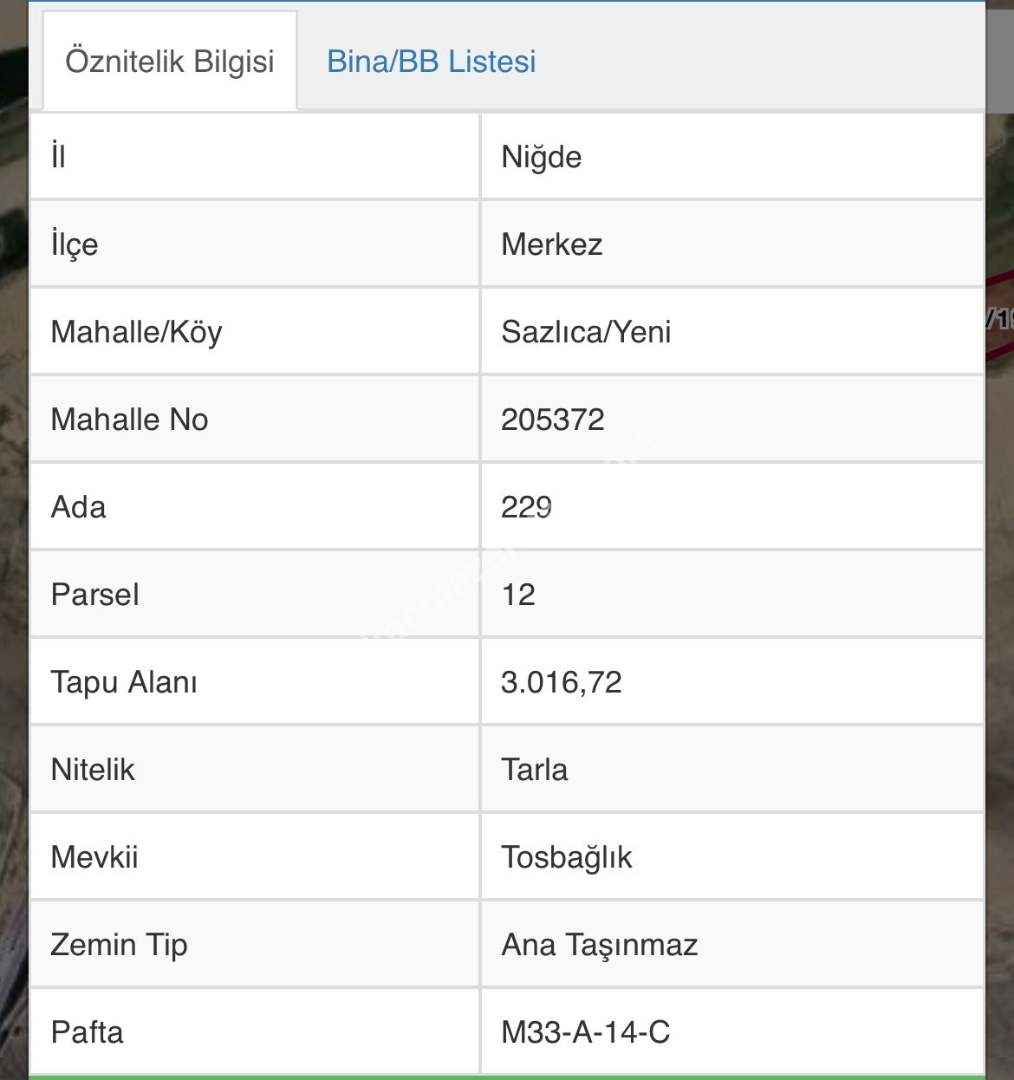Click the Merkez value in the İlçe row
Screen dimensions: 1014x1080
tap(551, 245)
